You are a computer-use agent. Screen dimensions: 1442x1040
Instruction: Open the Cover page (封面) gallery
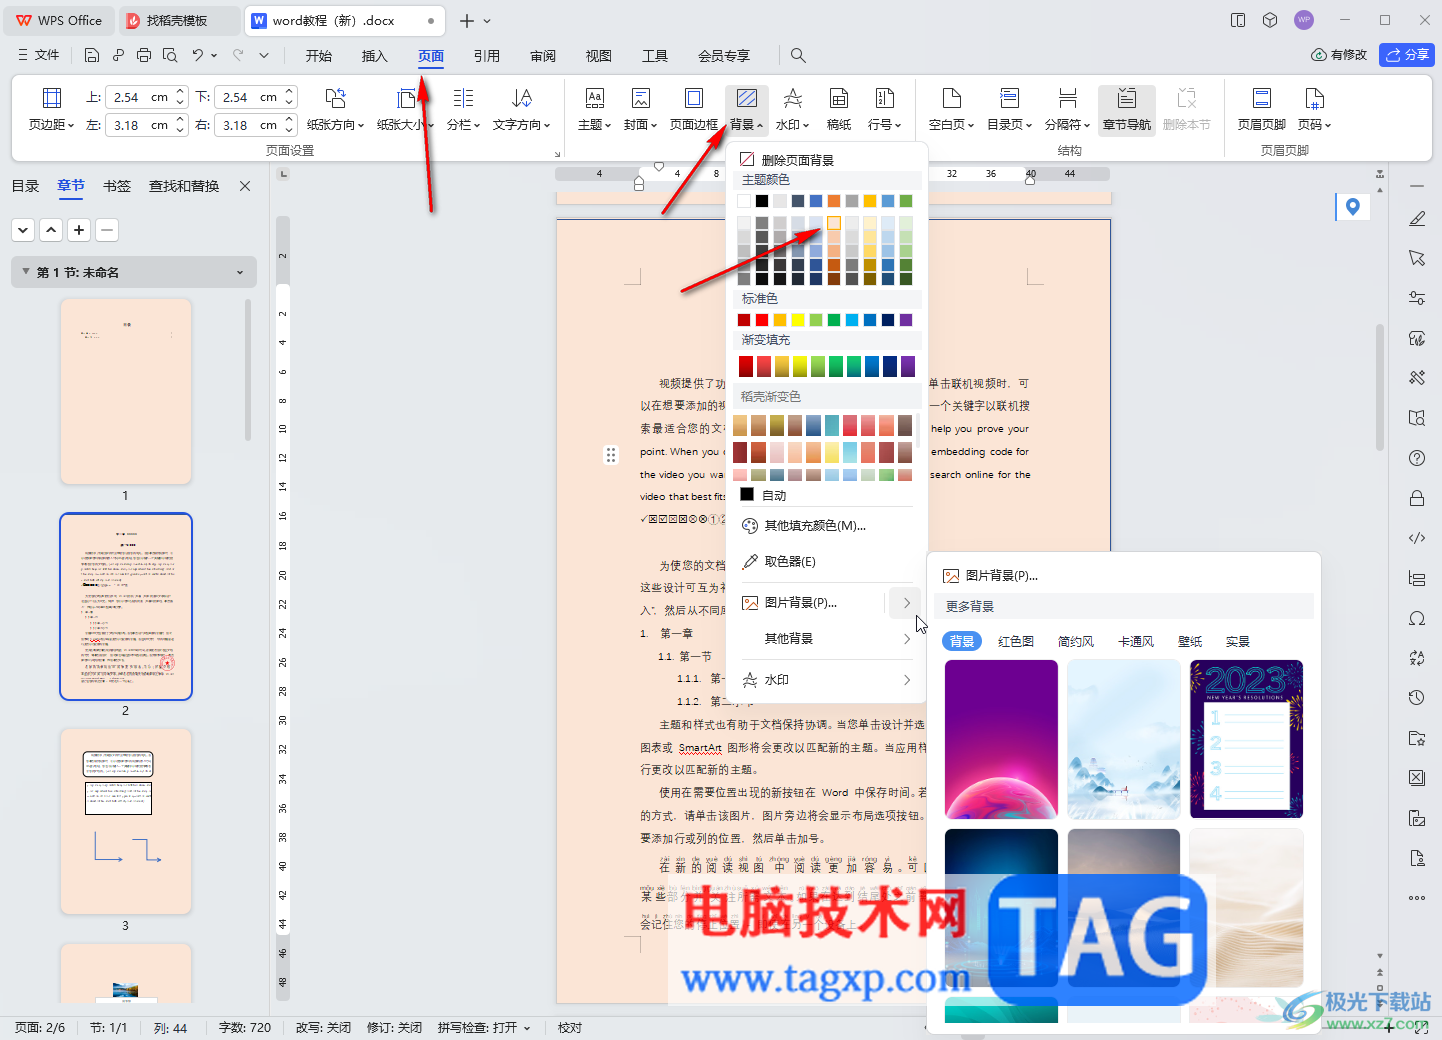tap(641, 110)
